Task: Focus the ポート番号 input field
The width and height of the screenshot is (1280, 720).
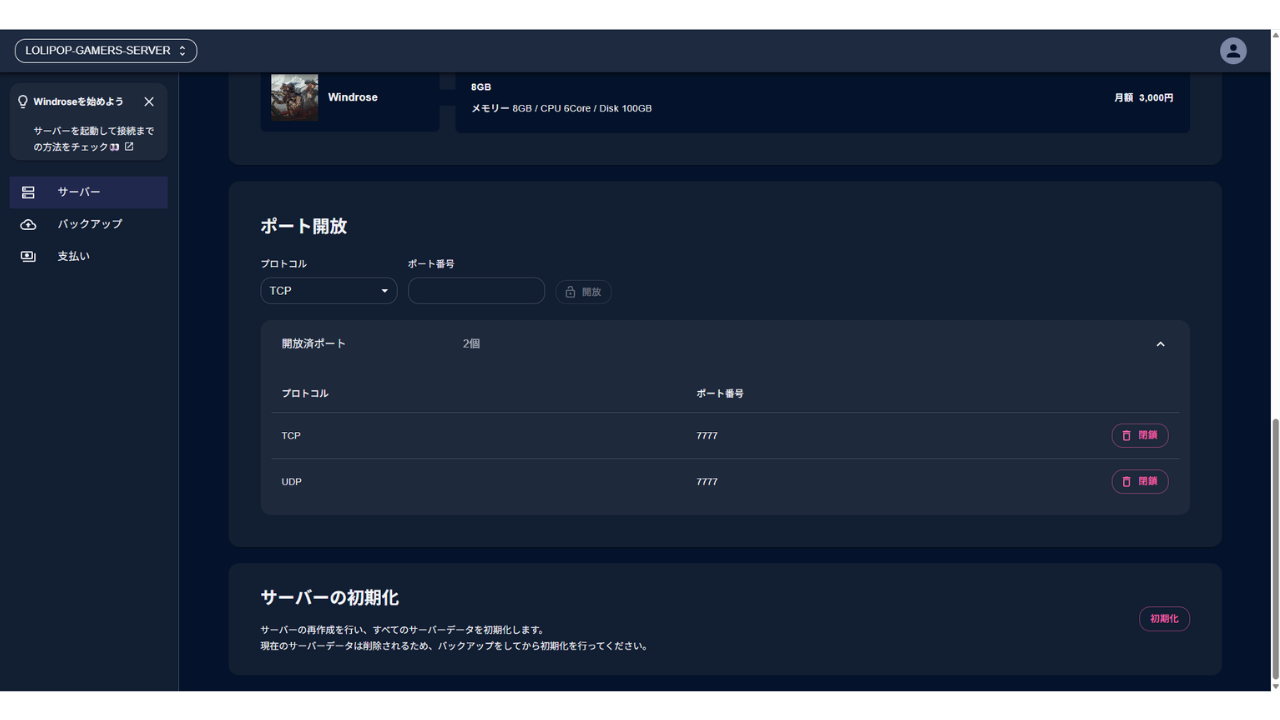Action: click(x=476, y=291)
